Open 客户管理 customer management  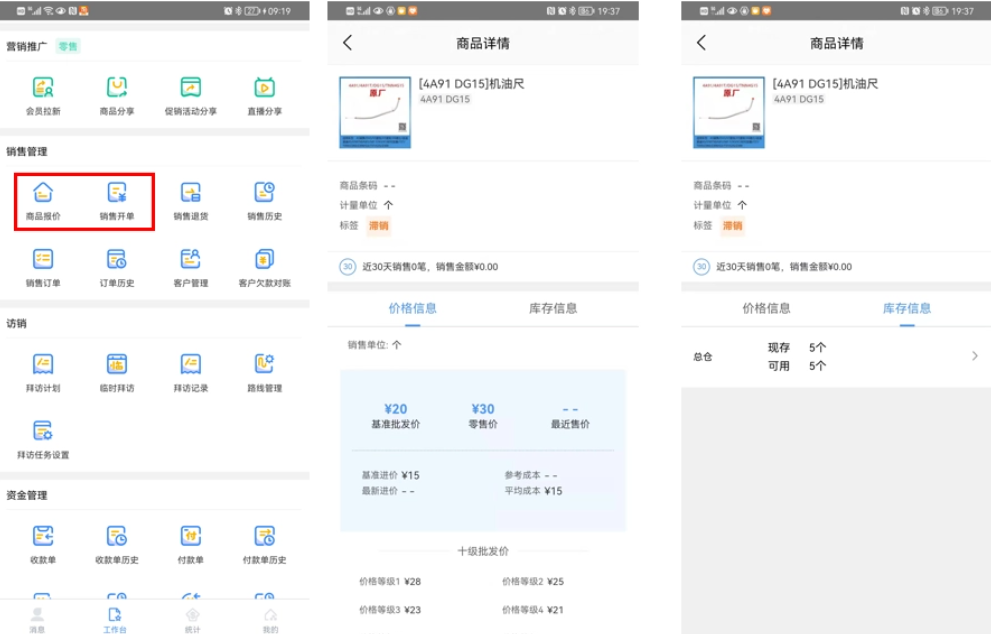pos(191,268)
